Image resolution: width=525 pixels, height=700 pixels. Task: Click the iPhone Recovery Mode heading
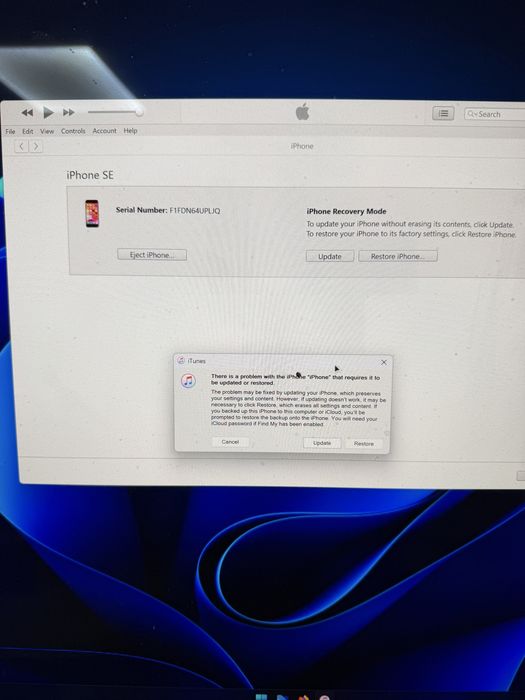click(x=346, y=211)
